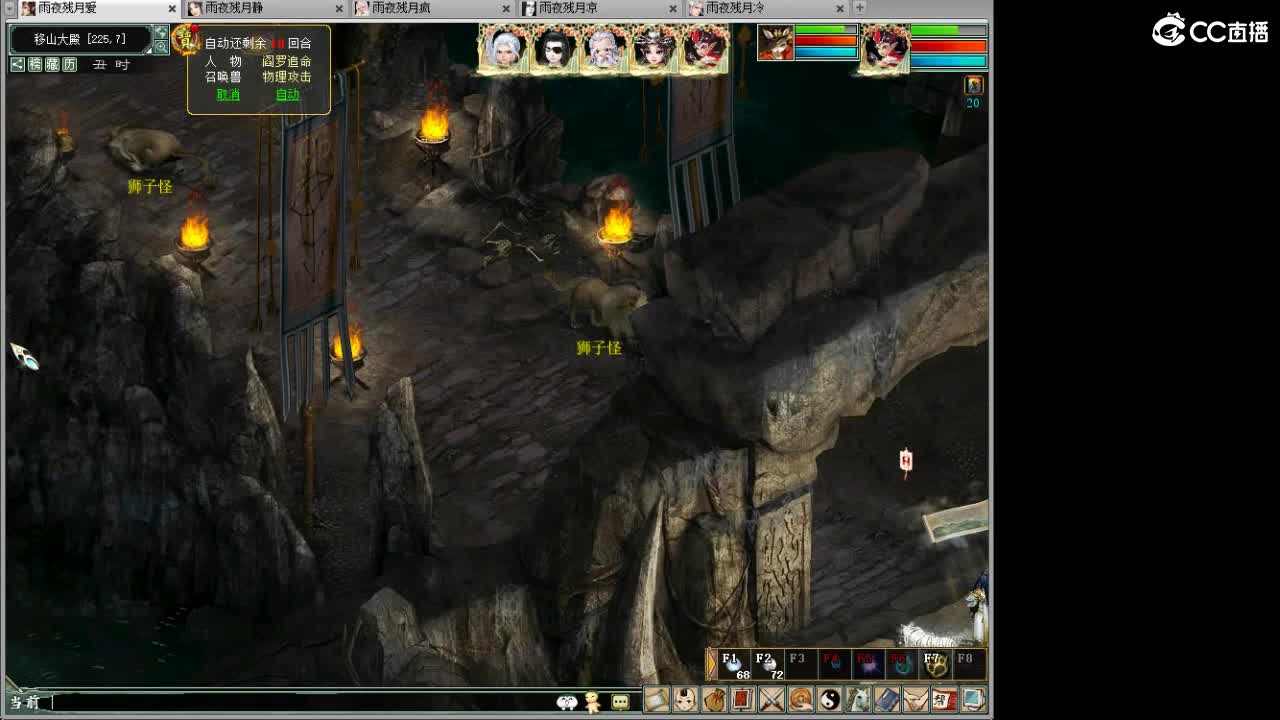The height and width of the screenshot is (720, 1280).
Task: Click the player character portrait beside status bars
Action: coord(886,47)
